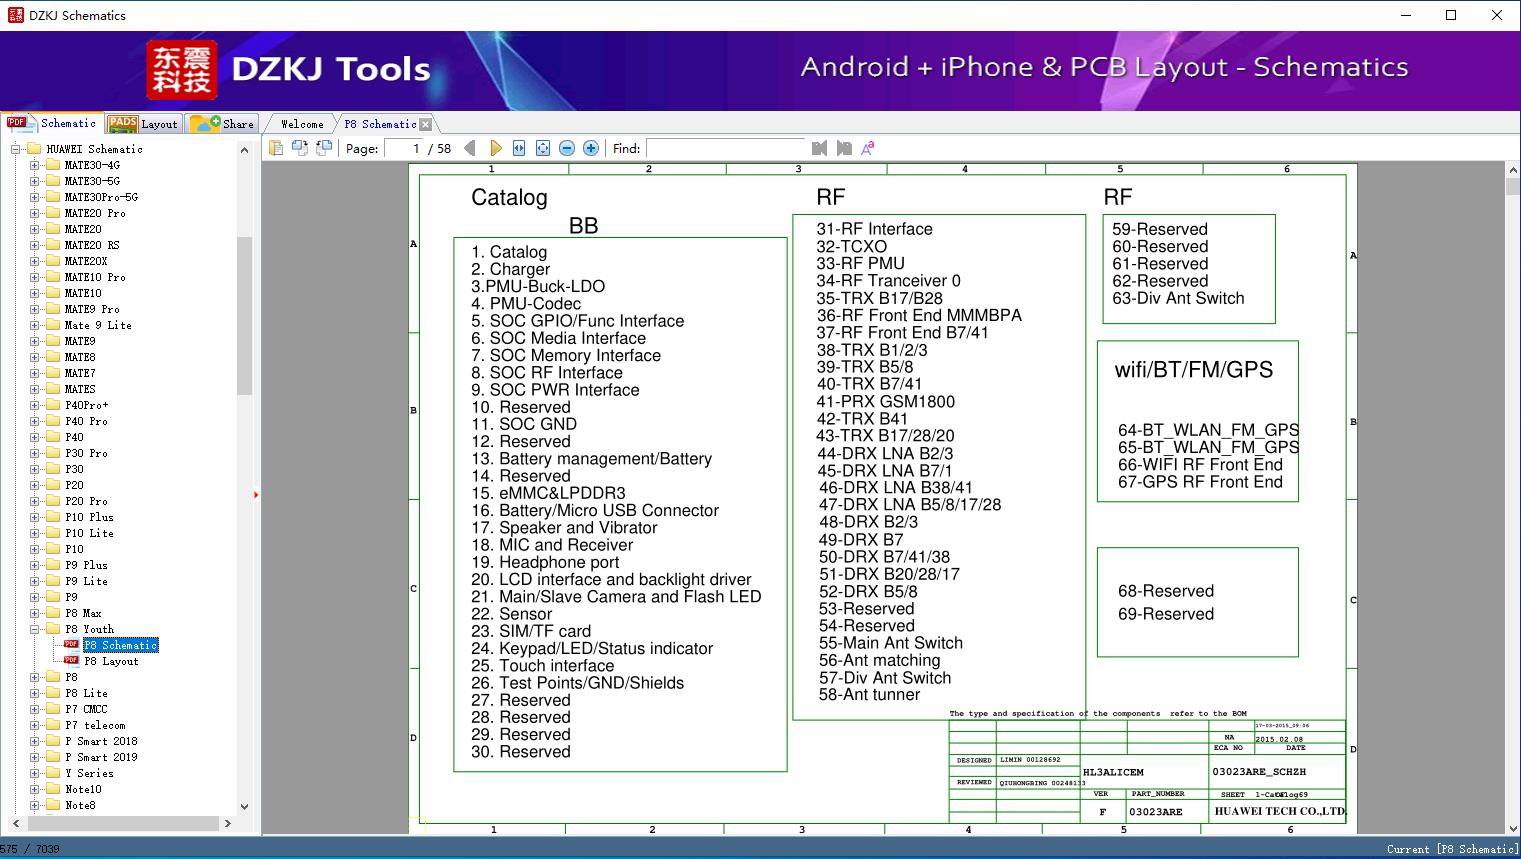Select the P9 Plus tree item

point(86,565)
